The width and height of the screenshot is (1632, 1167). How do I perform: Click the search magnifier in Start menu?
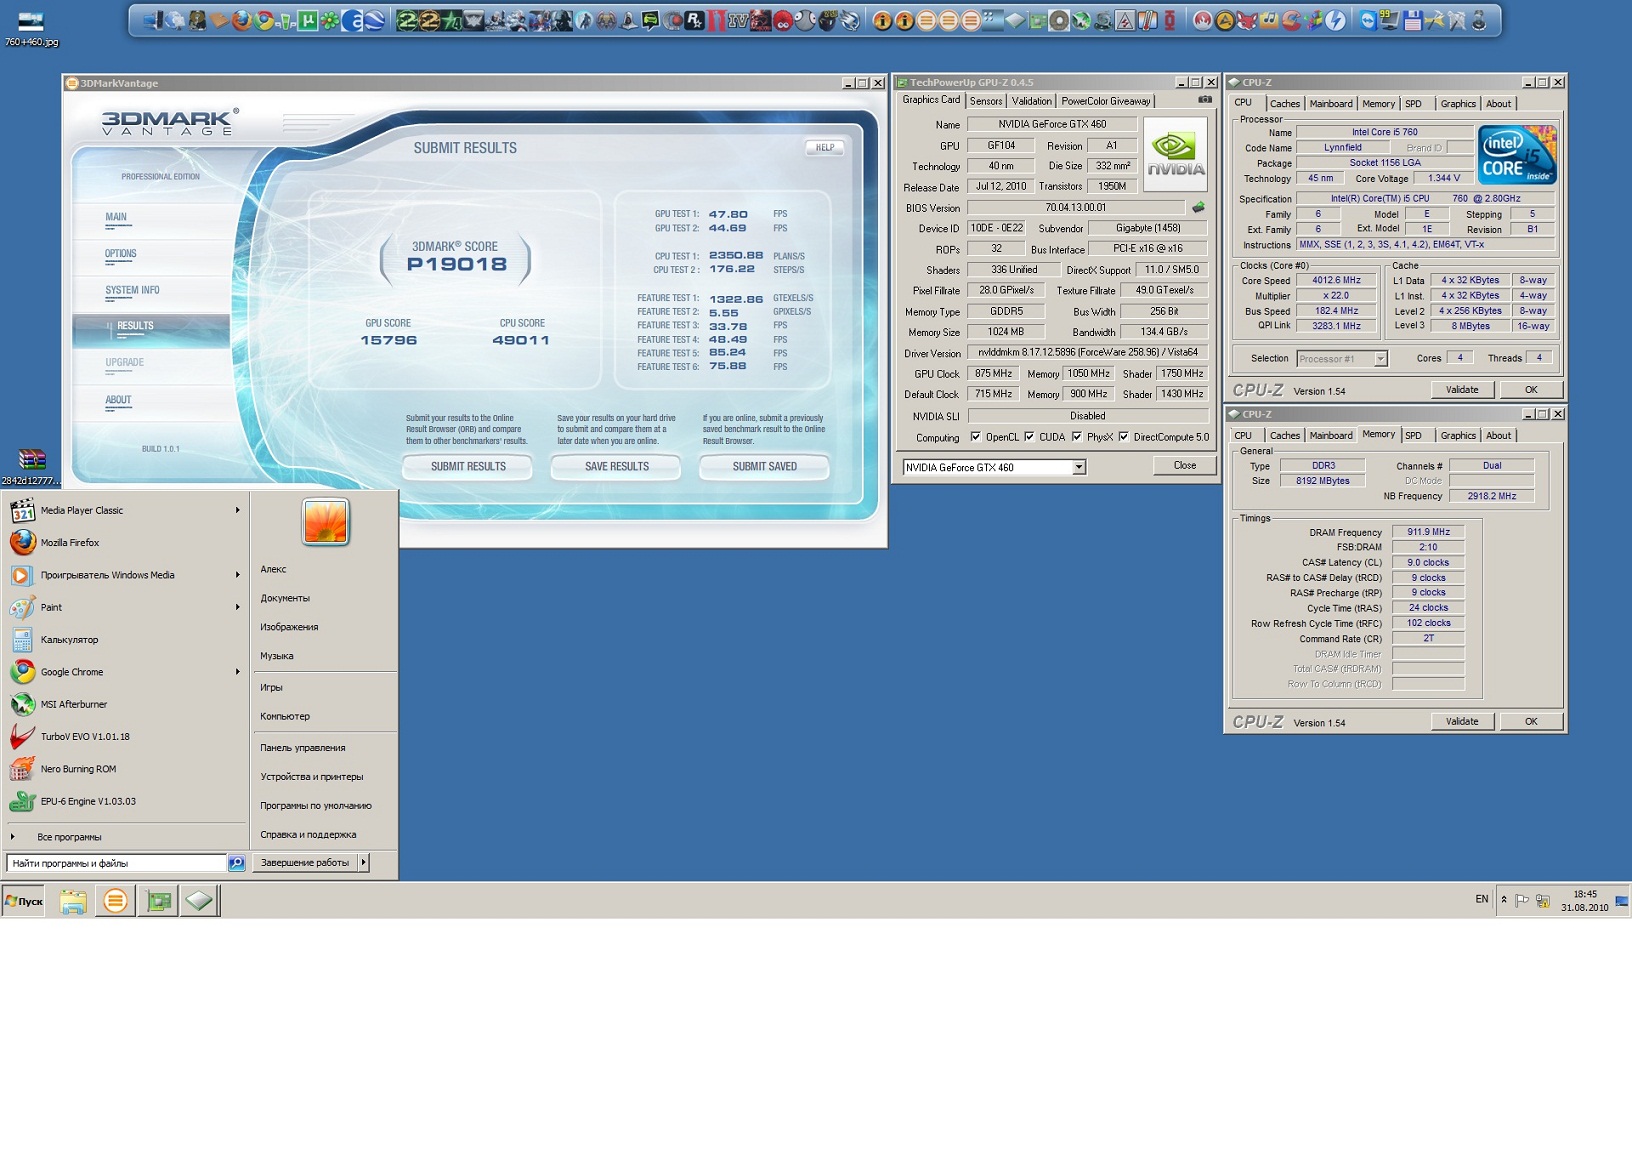coord(236,863)
